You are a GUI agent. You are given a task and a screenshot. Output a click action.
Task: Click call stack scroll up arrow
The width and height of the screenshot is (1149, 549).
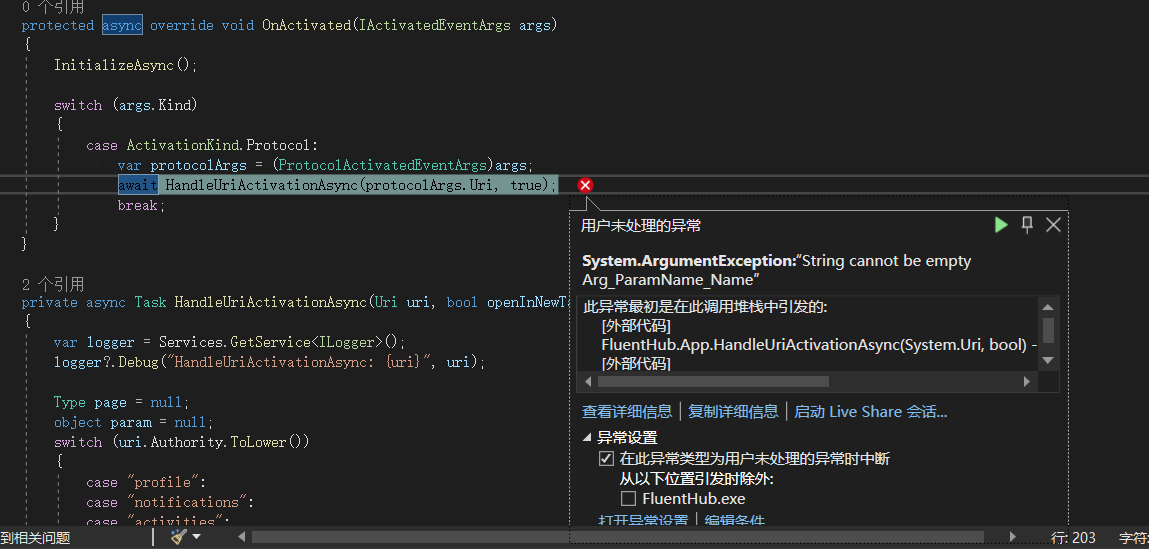[1048, 307]
